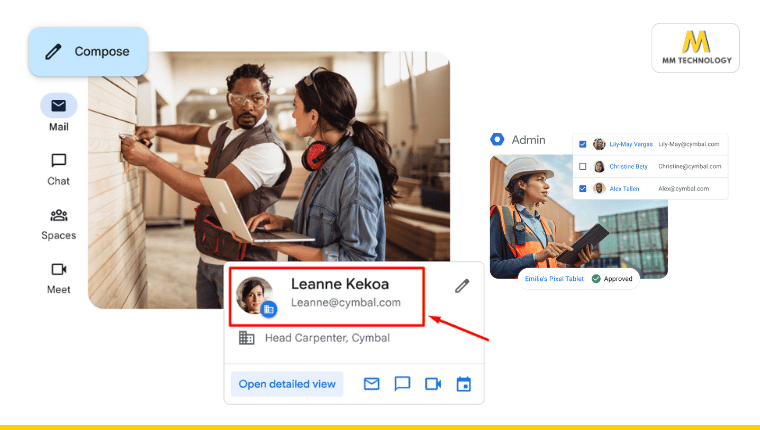Uncheck the Alex Tallon checkbox
Screen dimensions: 760x430
click(x=583, y=189)
